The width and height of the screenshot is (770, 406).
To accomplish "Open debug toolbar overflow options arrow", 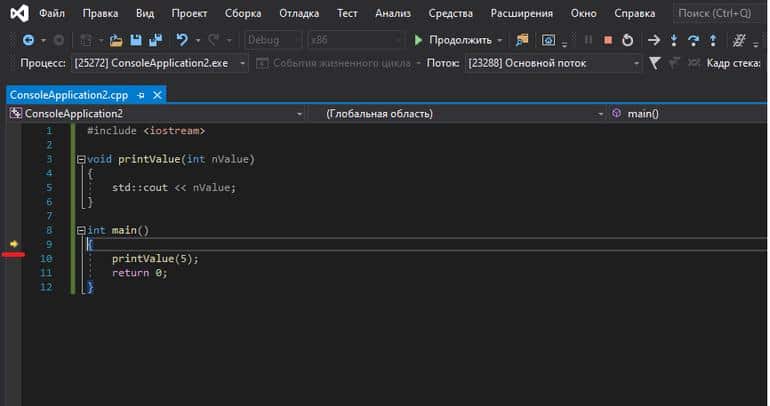I will [756, 44].
